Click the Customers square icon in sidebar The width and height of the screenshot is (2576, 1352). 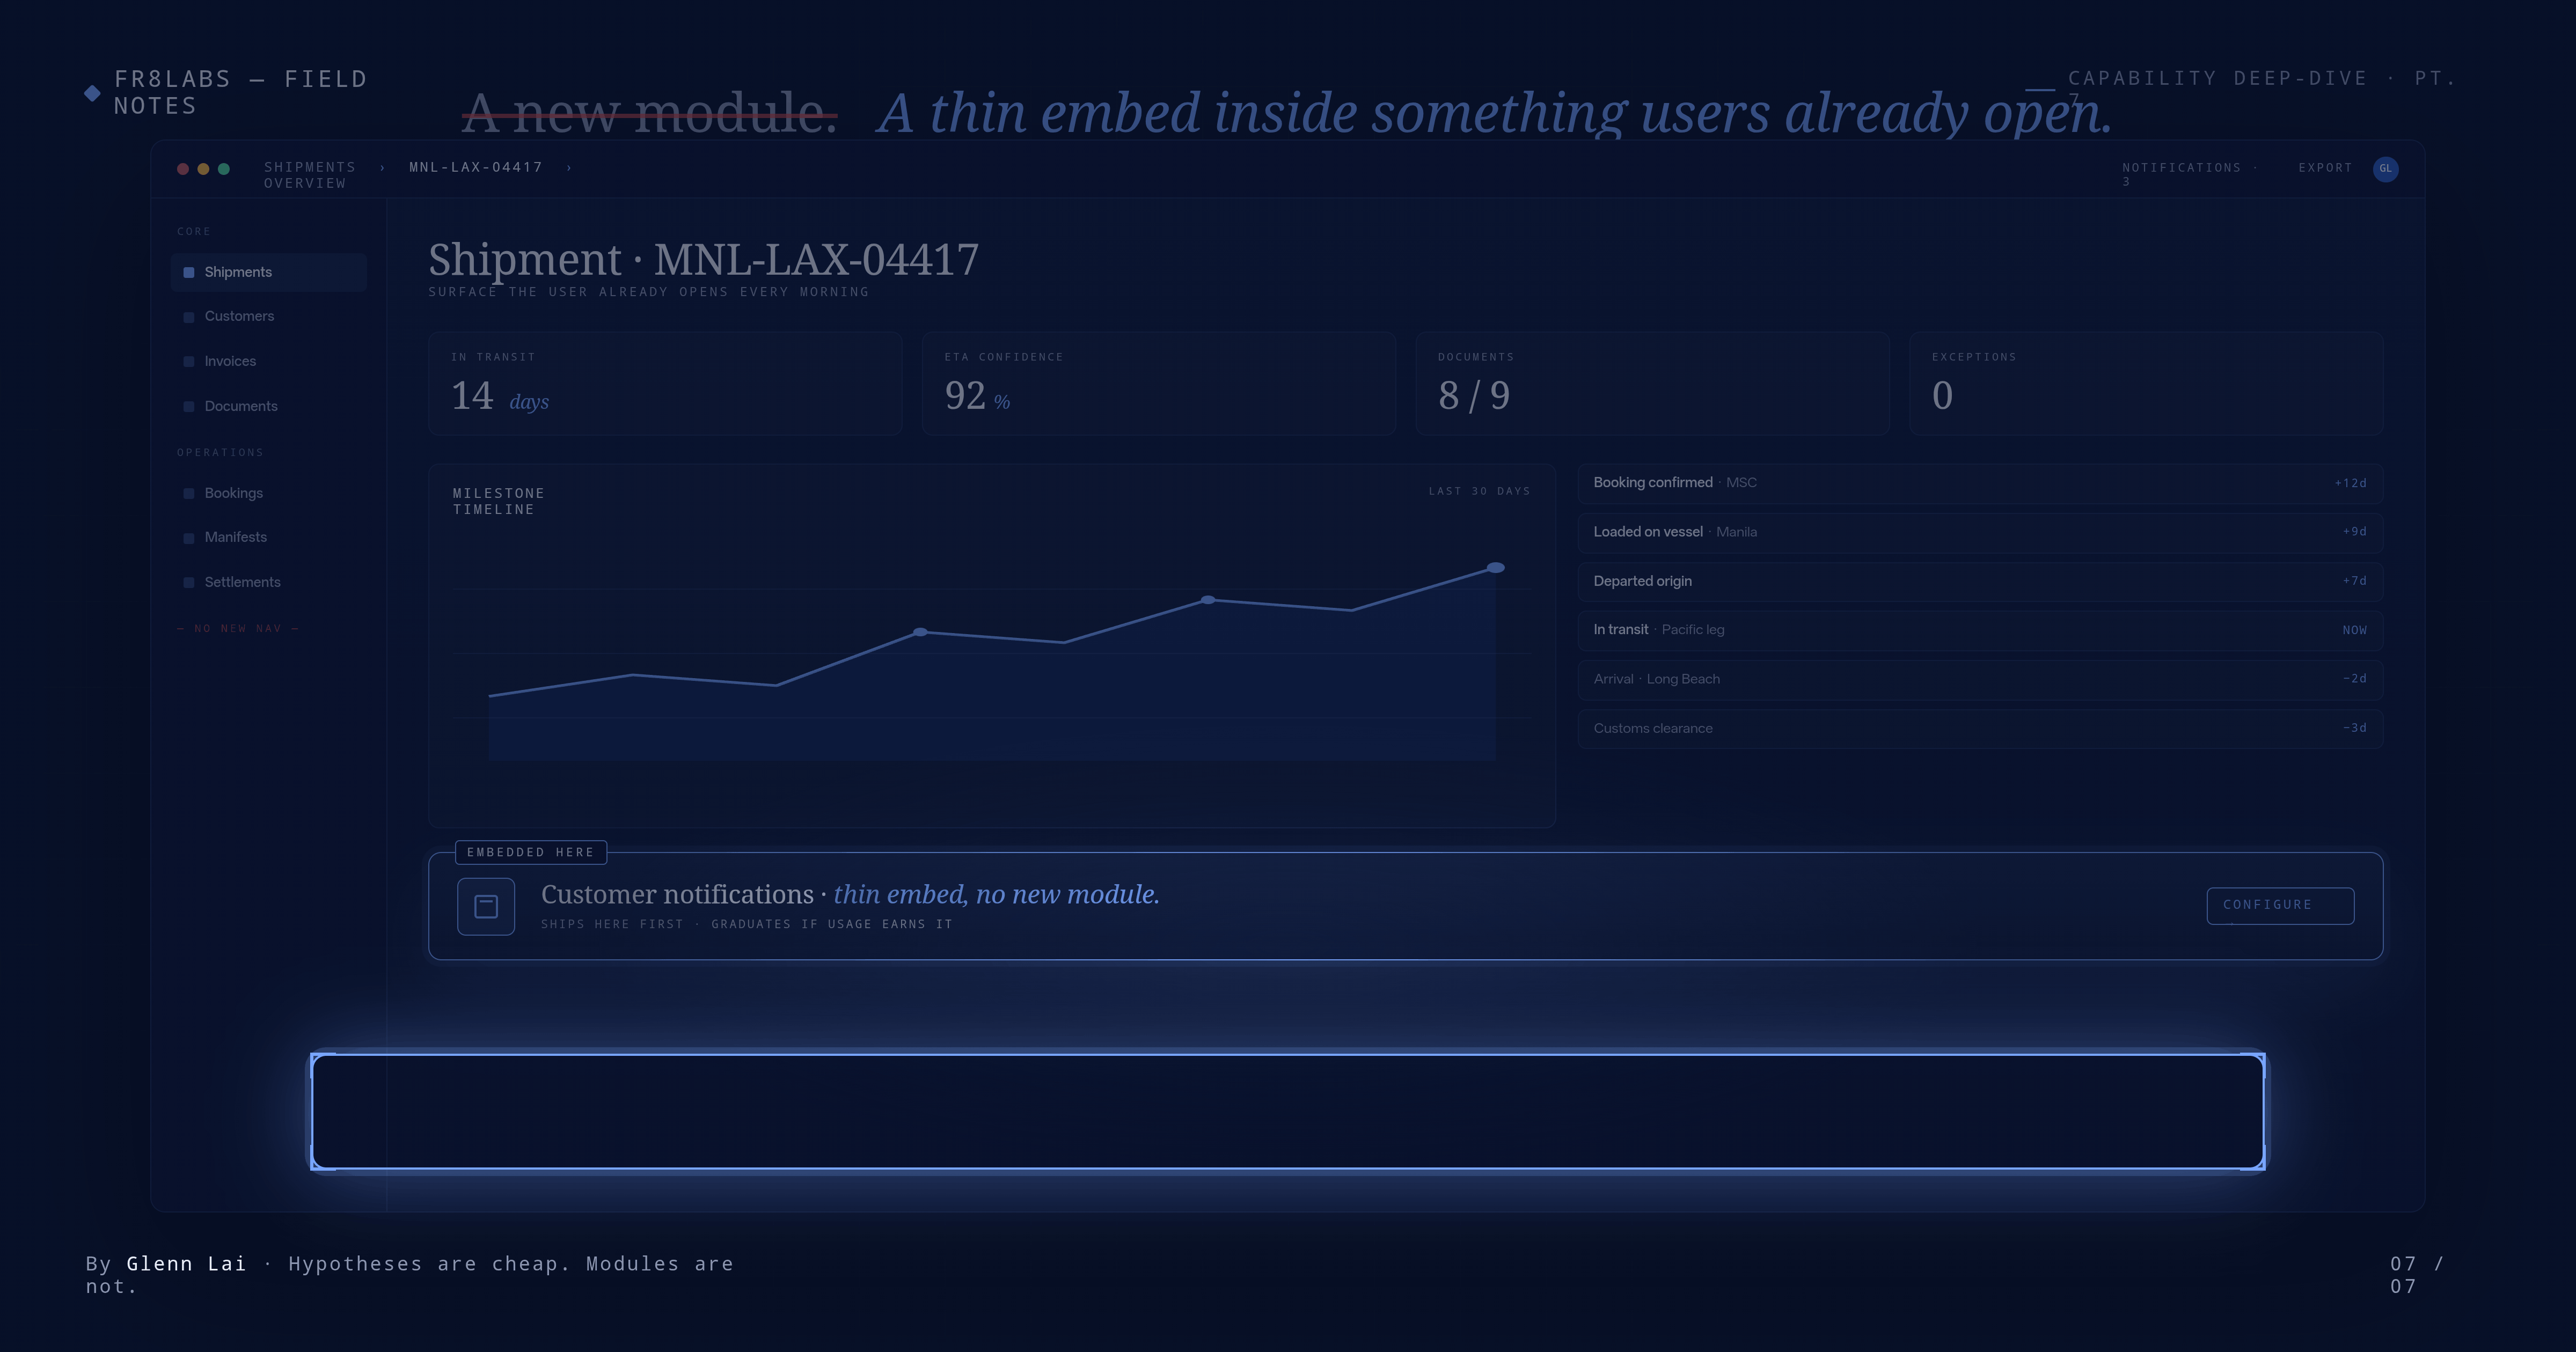(x=189, y=317)
